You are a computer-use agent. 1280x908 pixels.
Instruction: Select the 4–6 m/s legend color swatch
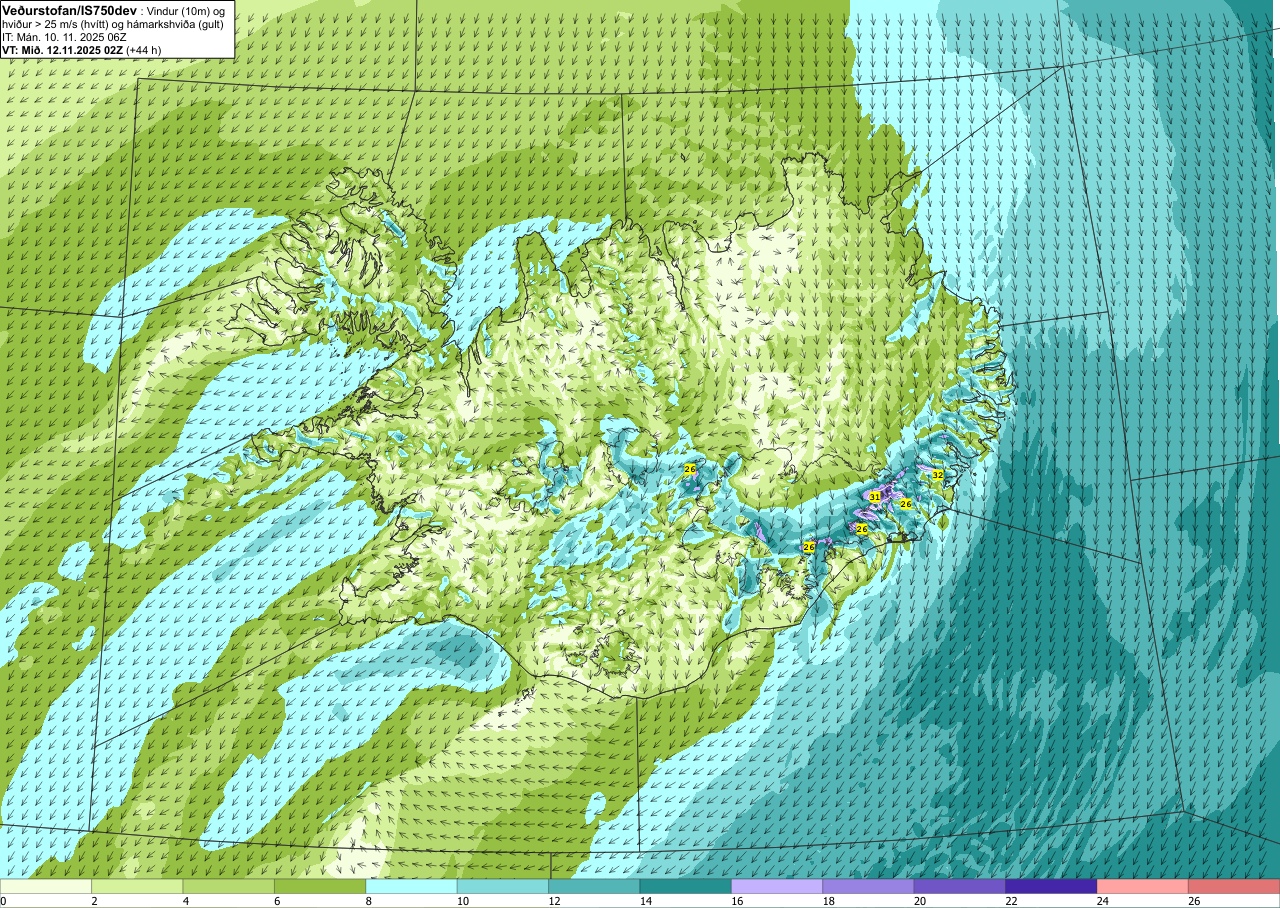tap(229, 886)
